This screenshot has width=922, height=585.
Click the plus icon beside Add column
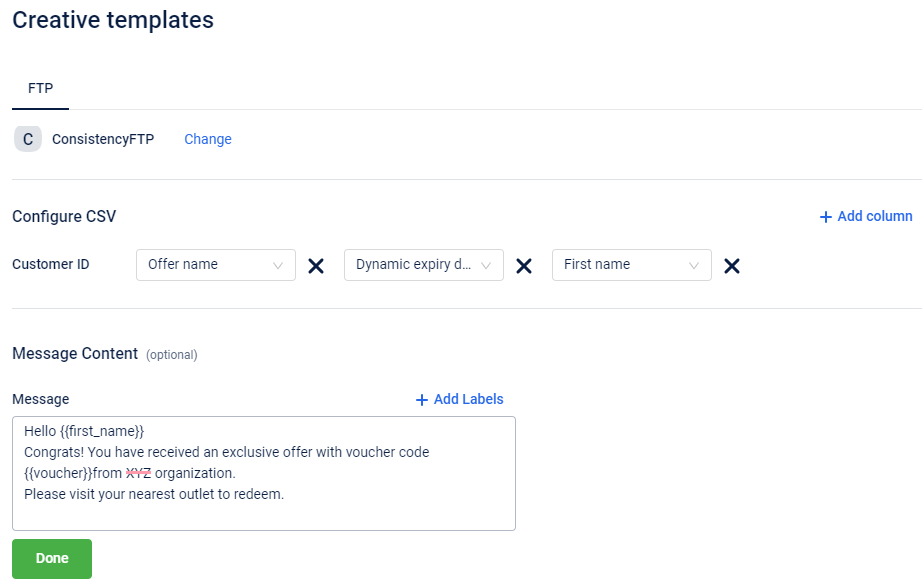click(826, 217)
